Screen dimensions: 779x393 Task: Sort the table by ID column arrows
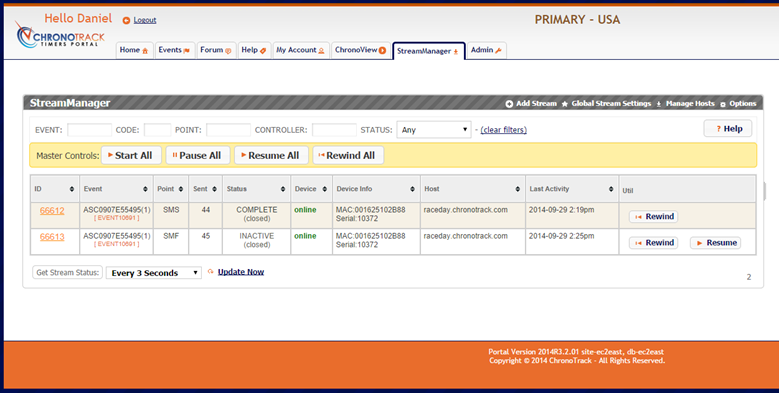[72, 189]
